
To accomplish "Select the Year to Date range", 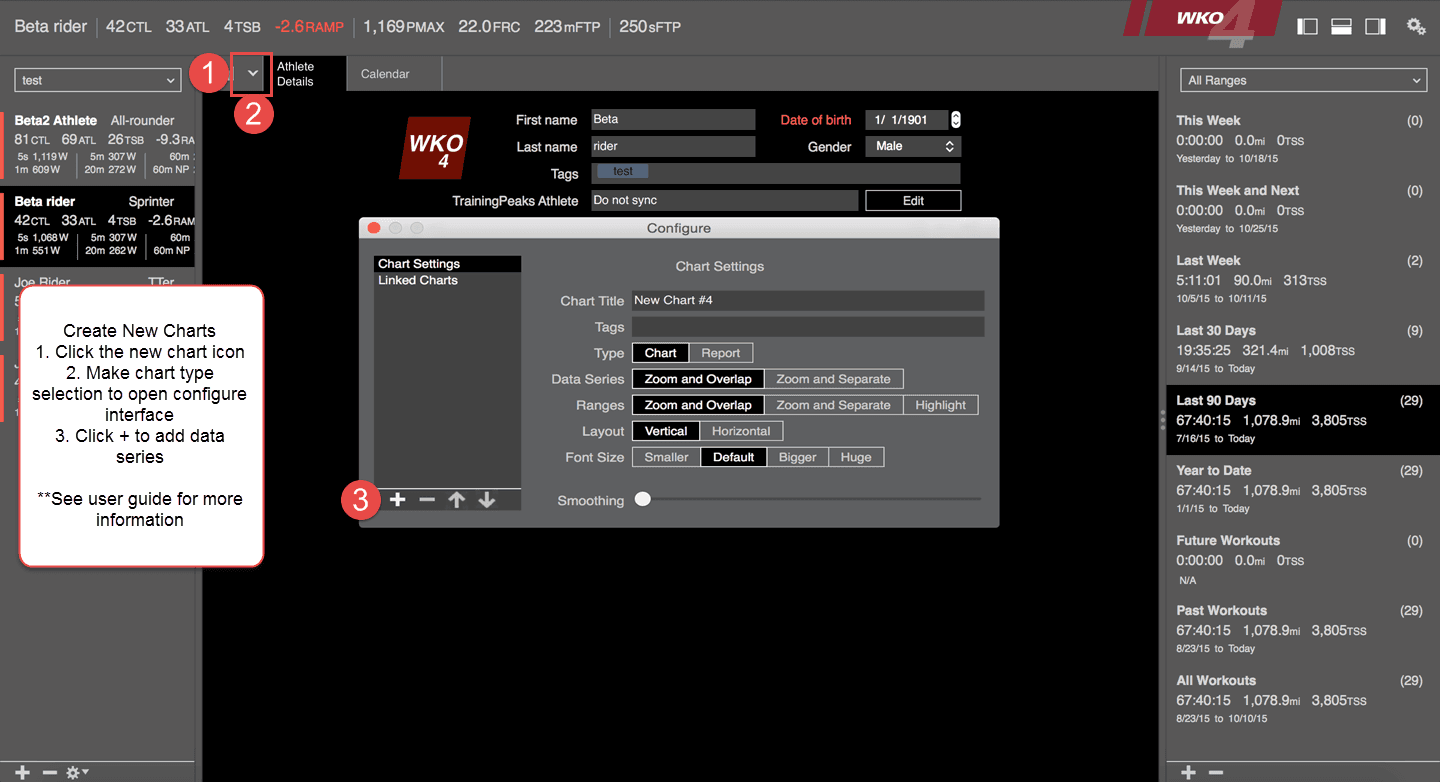I will point(1303,490).
